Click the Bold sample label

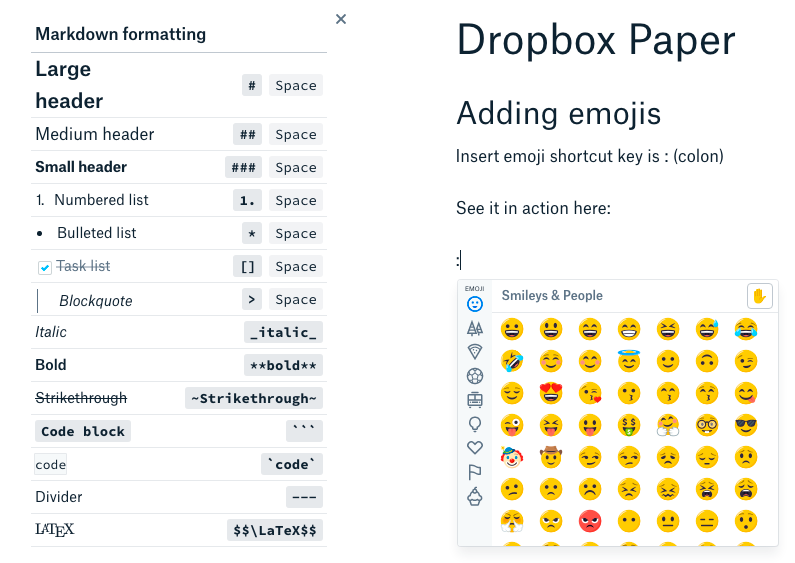51,365
